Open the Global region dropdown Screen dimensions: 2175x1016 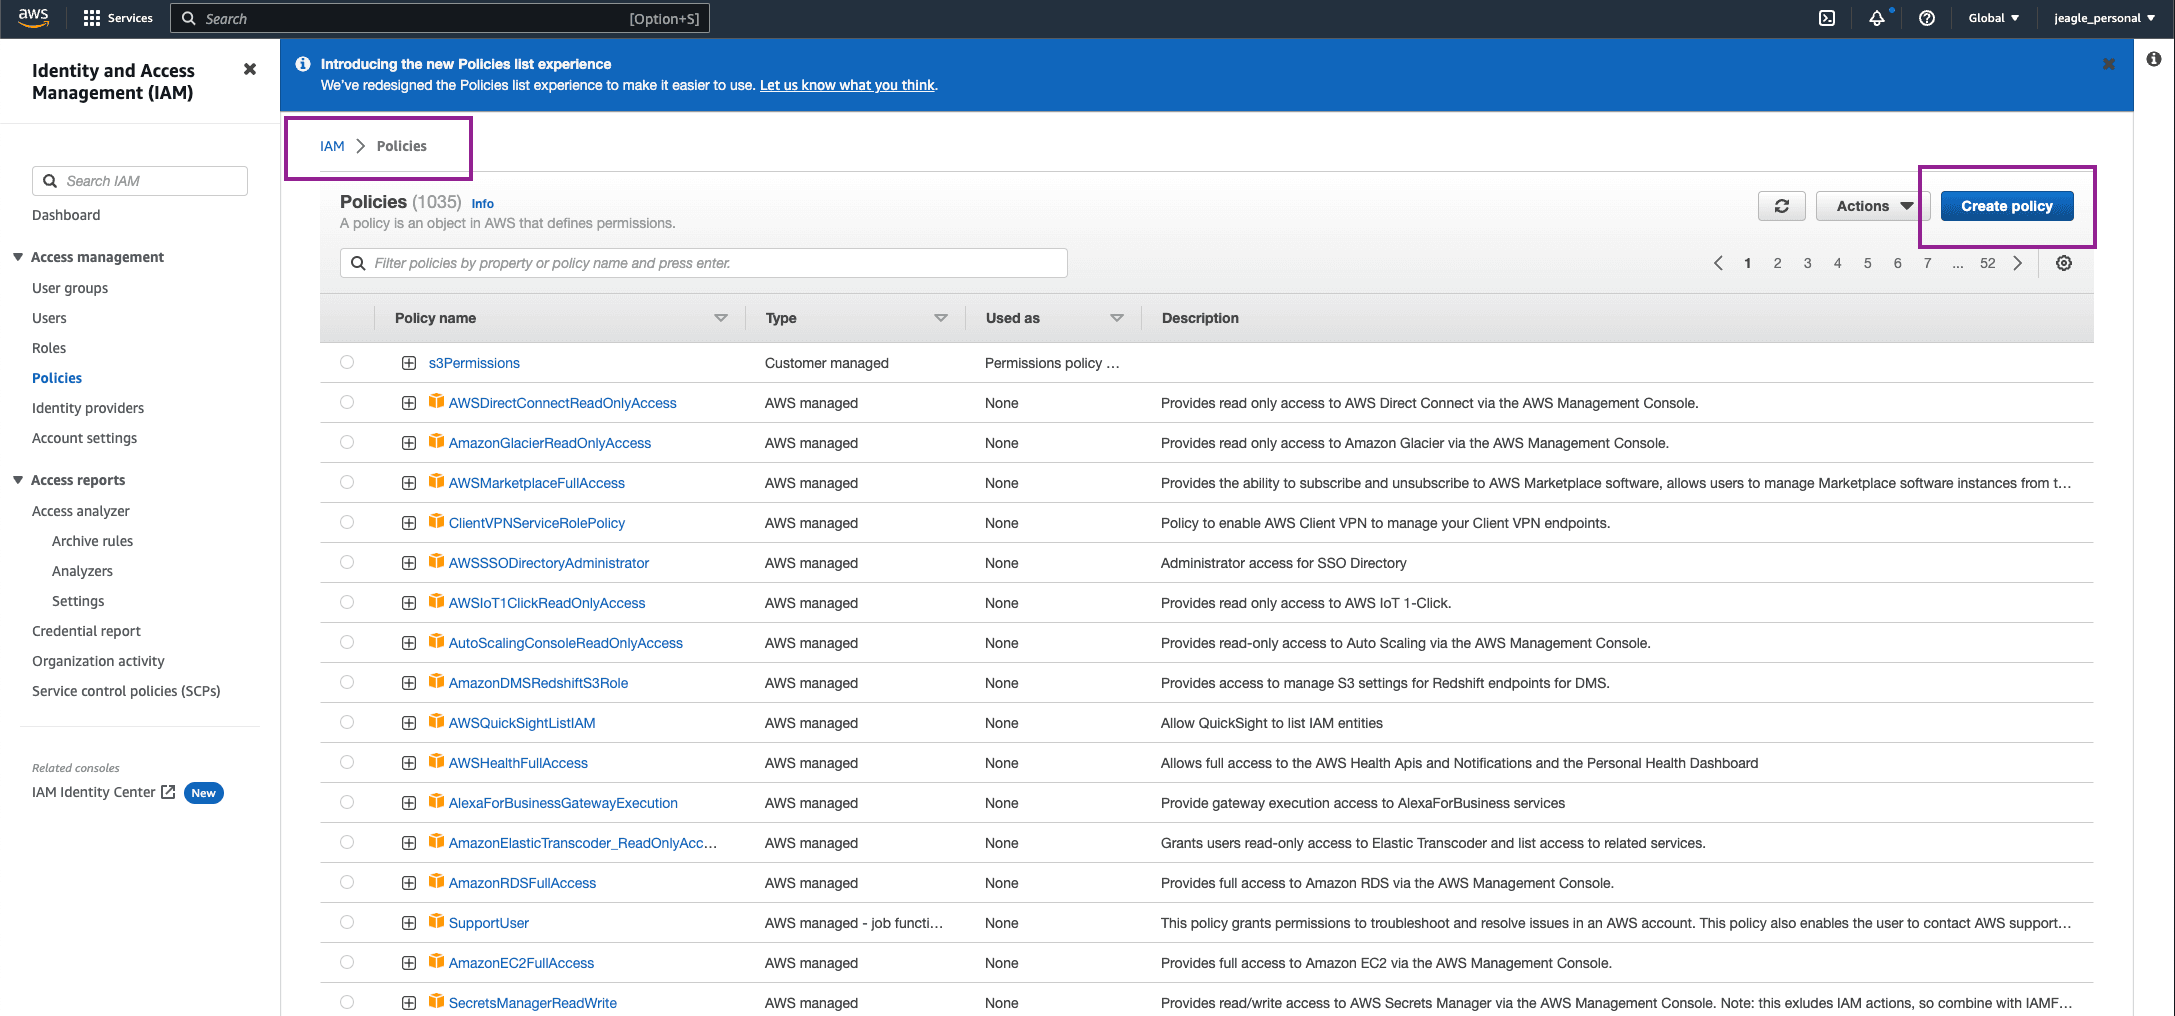click(x=1993, y=18)
